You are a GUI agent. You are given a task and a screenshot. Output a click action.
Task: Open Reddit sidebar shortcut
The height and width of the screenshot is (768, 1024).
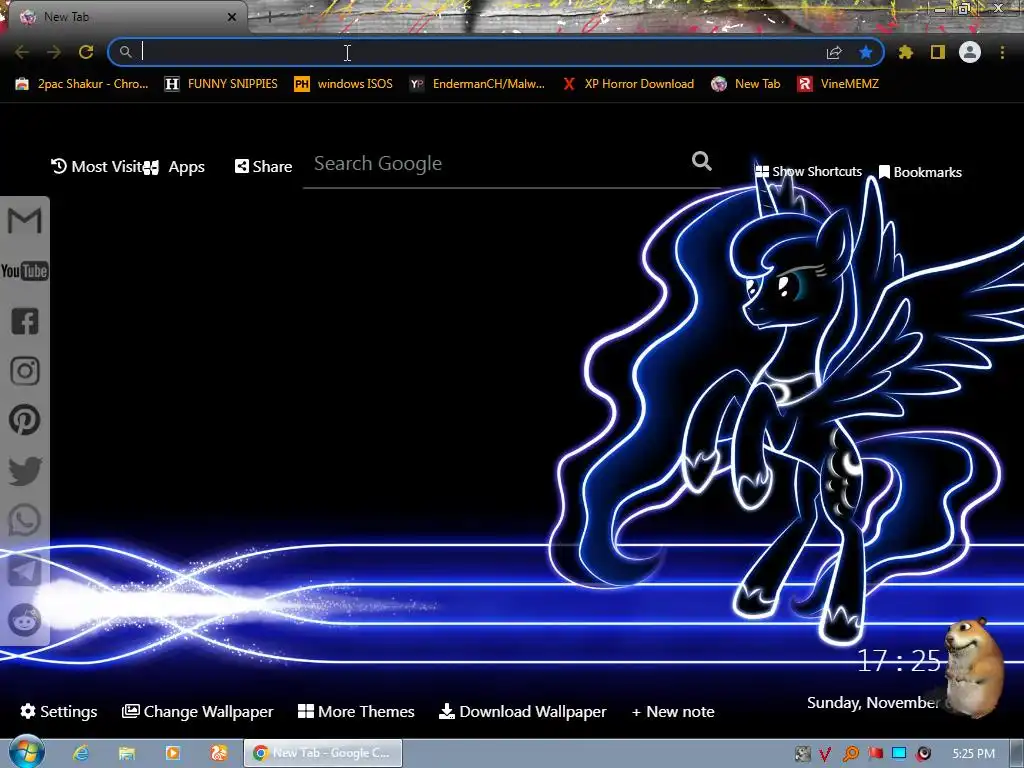[25, 620]
